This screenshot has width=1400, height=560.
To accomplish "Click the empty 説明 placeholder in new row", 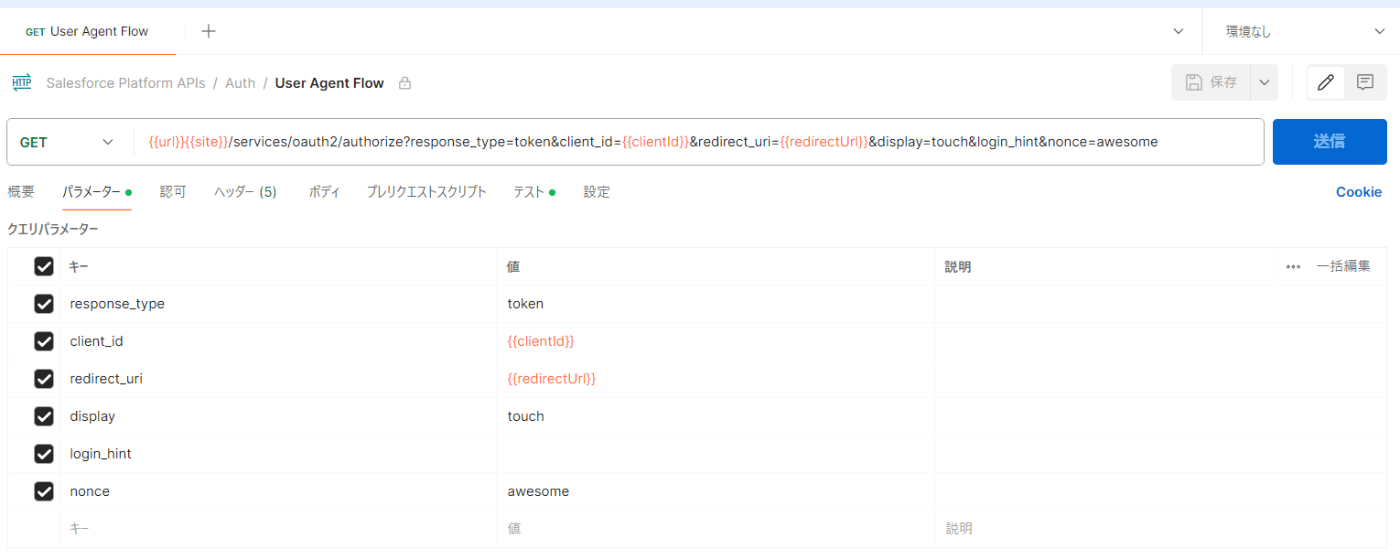I will (1161, 529).
